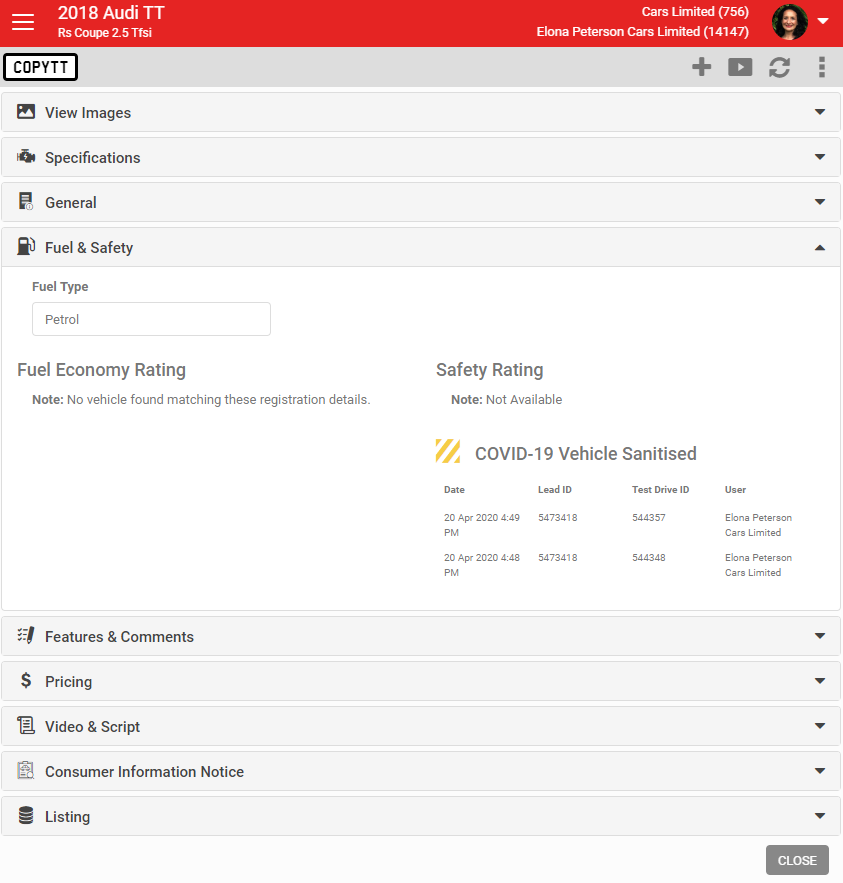This screenshot has height=883, width=843.
Task: Expand the Specifications section arrow
Action: [820, 157]
